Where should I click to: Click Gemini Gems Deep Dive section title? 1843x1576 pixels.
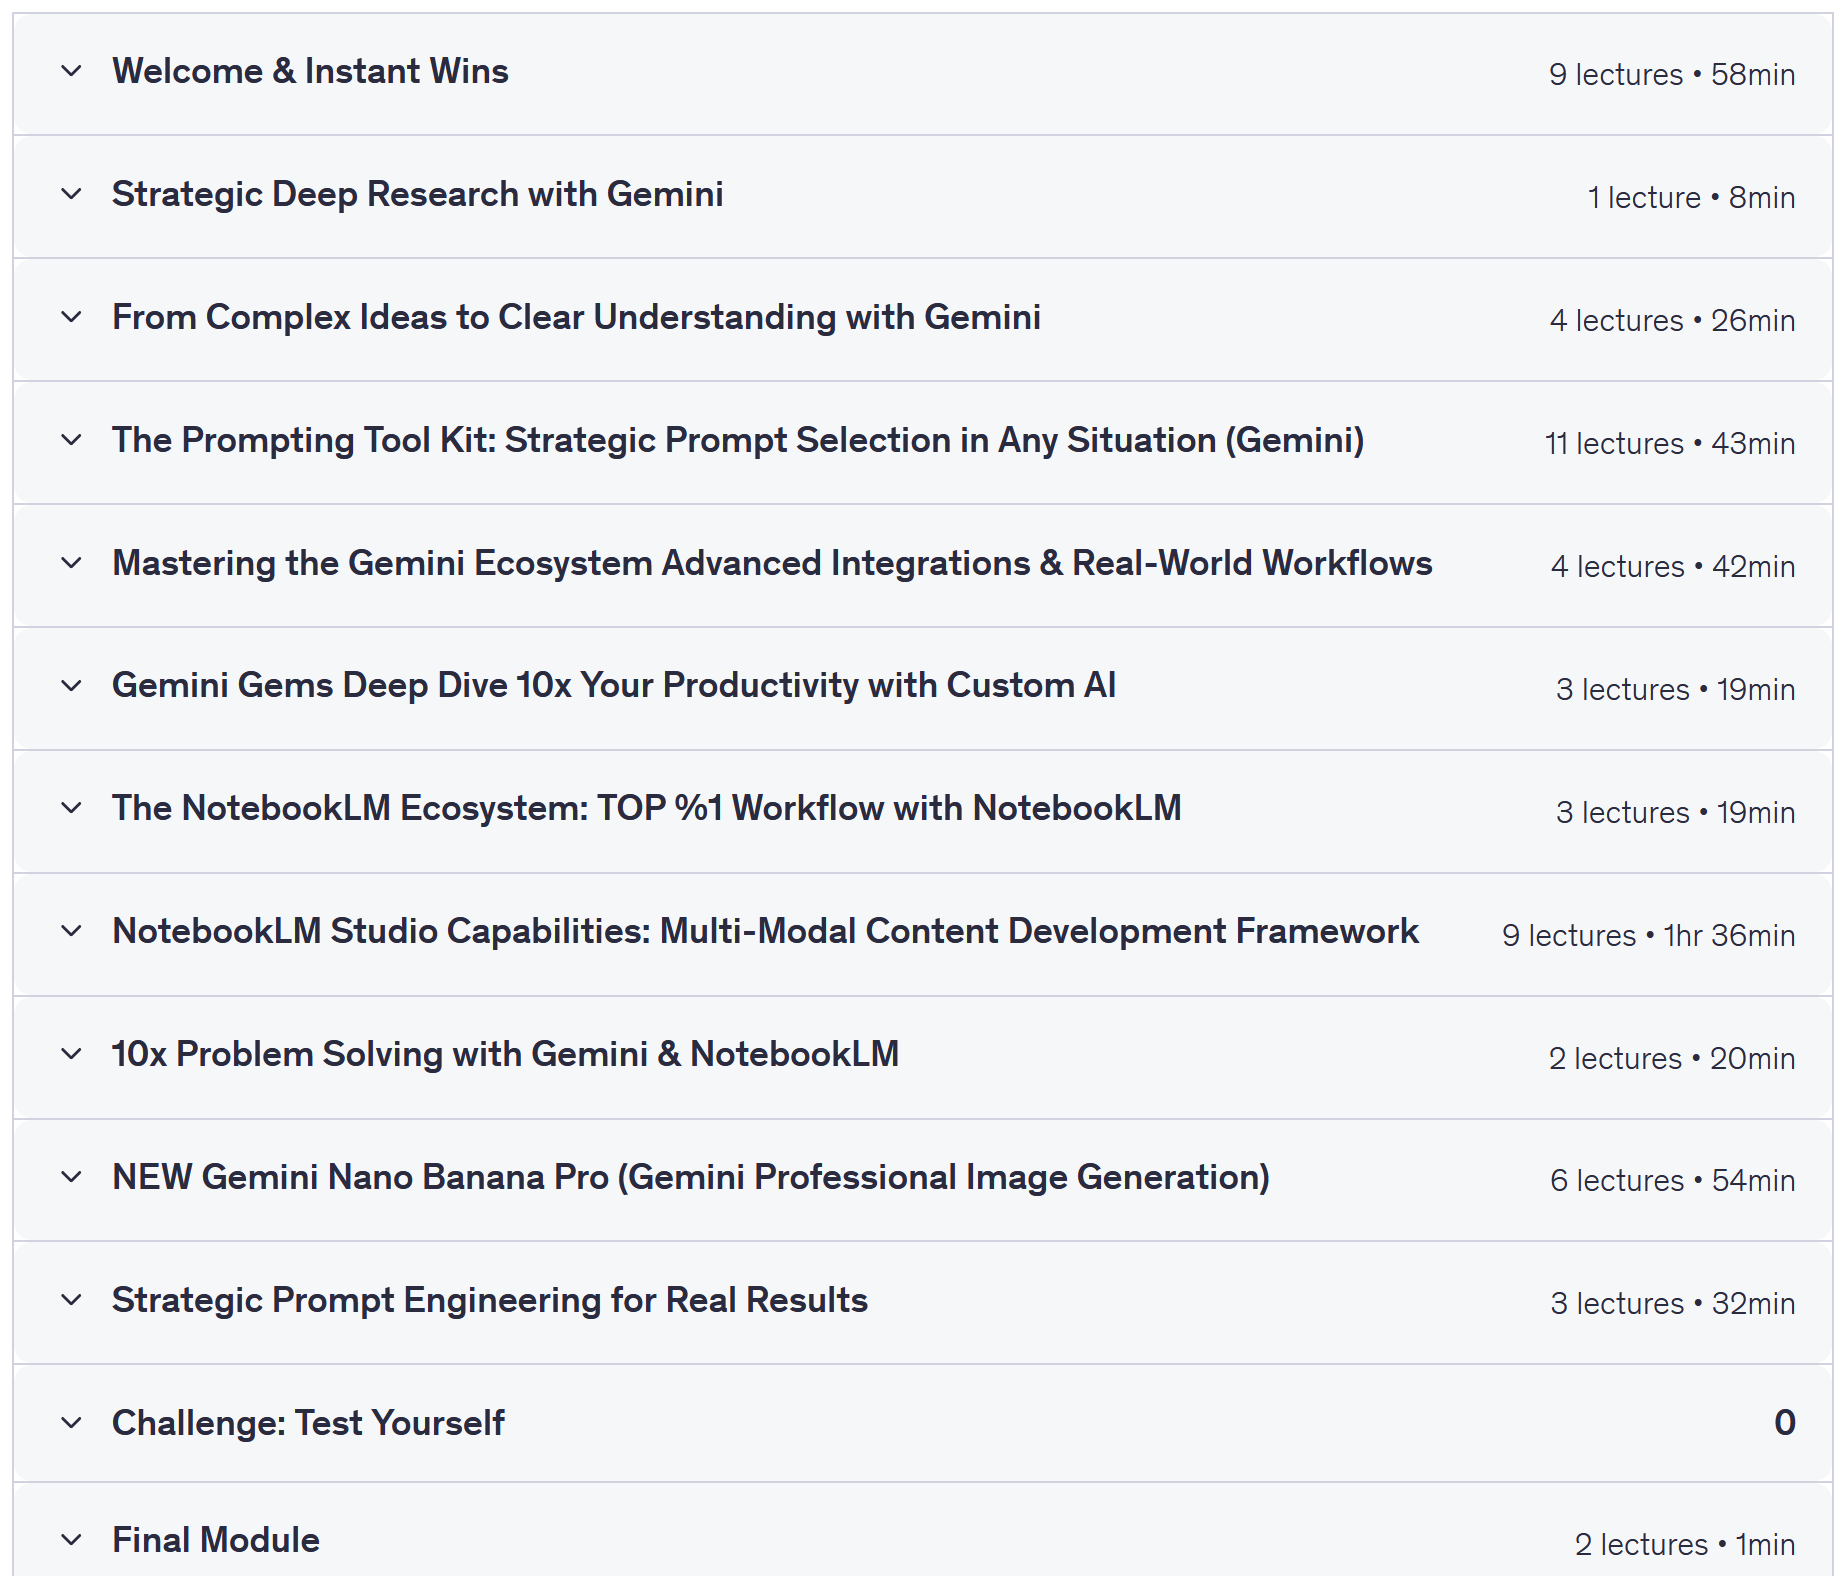(x=613, y=686)
